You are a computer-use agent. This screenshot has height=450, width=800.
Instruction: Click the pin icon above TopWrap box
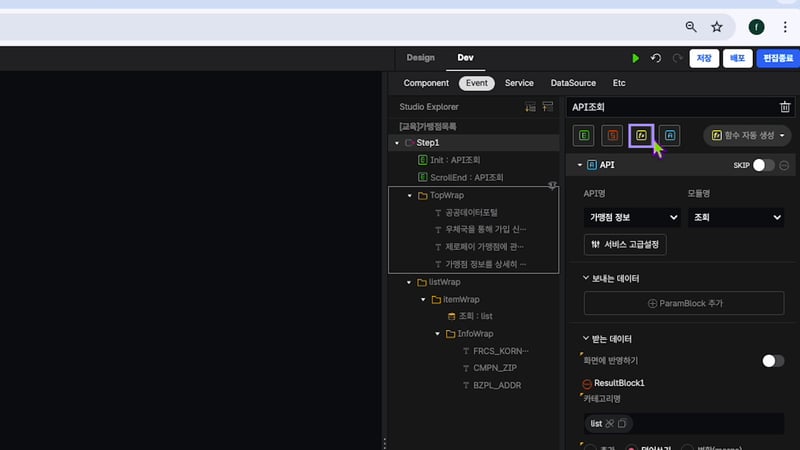pos(552,185)
